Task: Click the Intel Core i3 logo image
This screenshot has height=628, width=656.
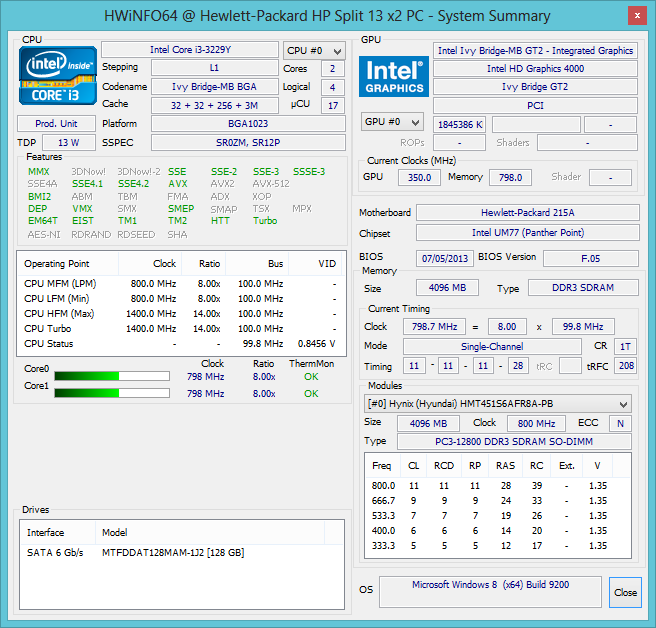Action: coord(58,75)
